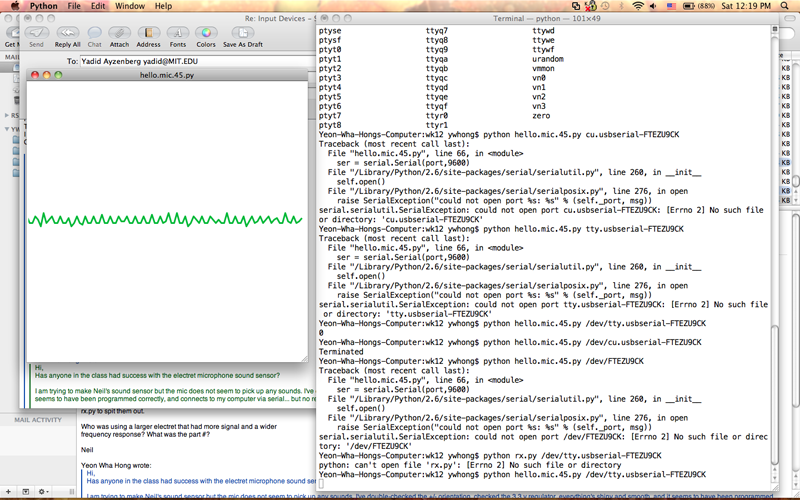Click the Attach paperclip icon
Image resolution: width=800 pixels, height=500 pixels.
point(119,33)
